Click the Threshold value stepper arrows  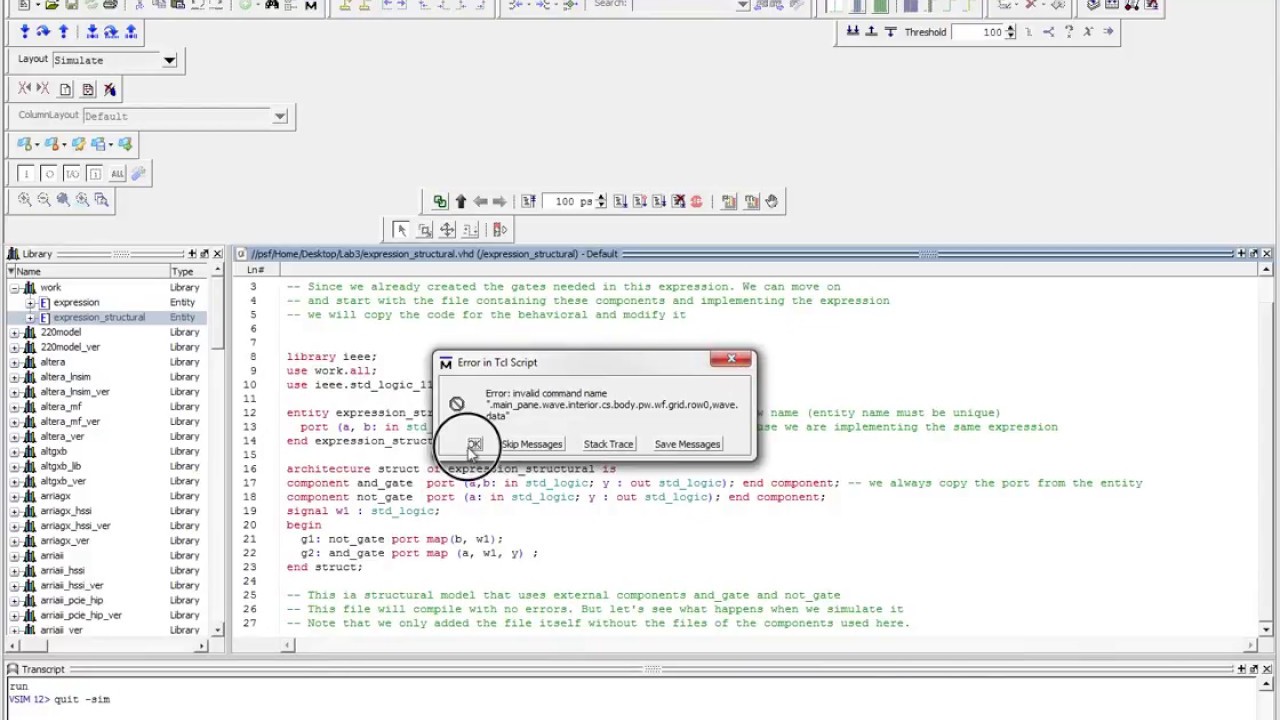click(x=1010, y=32)
